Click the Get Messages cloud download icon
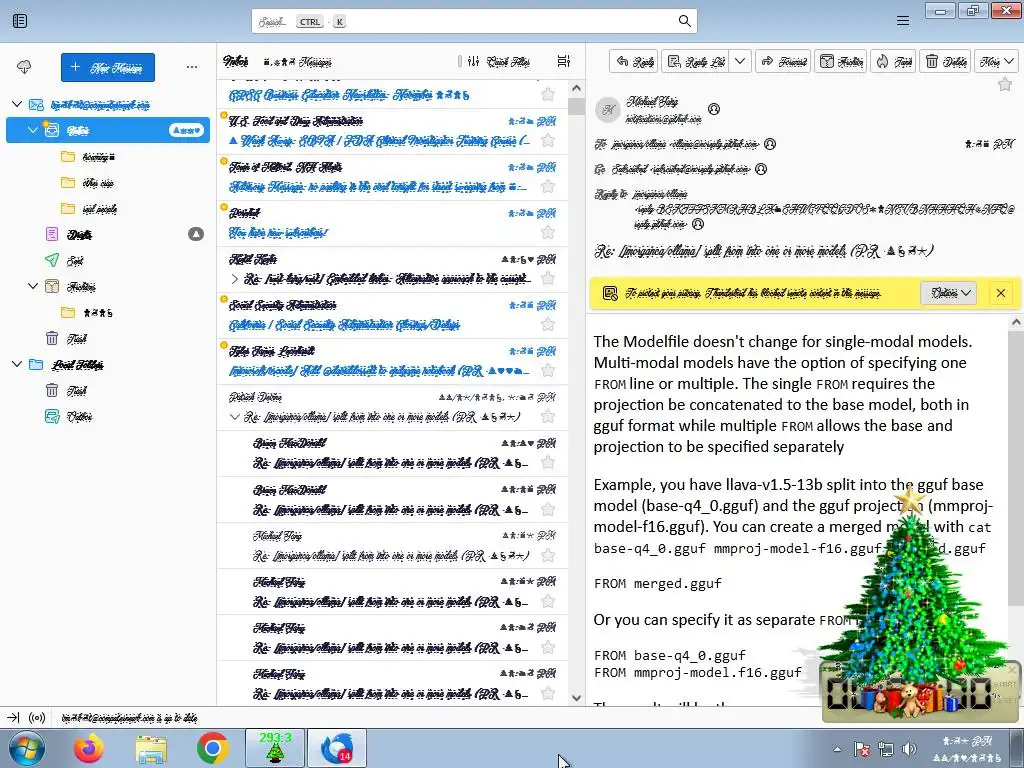The image size is (1024, 768). [x=24, y=67]
